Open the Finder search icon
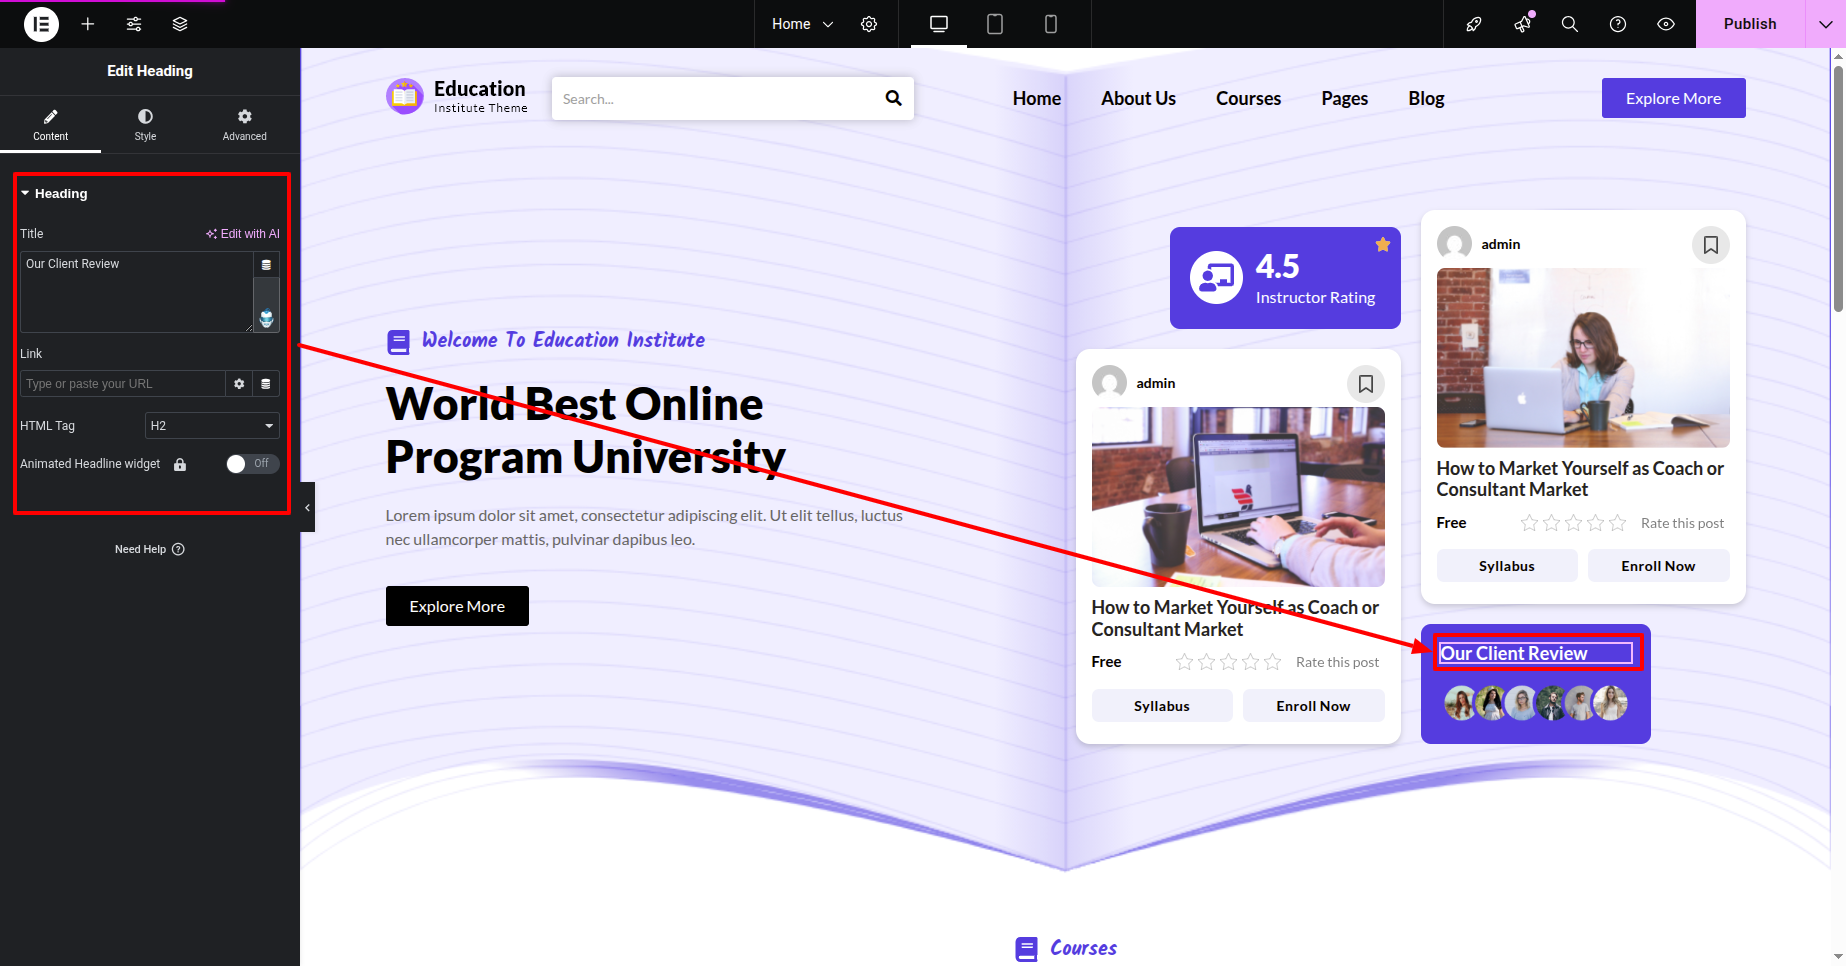The image size is (1846, 966). (1570, 24)
